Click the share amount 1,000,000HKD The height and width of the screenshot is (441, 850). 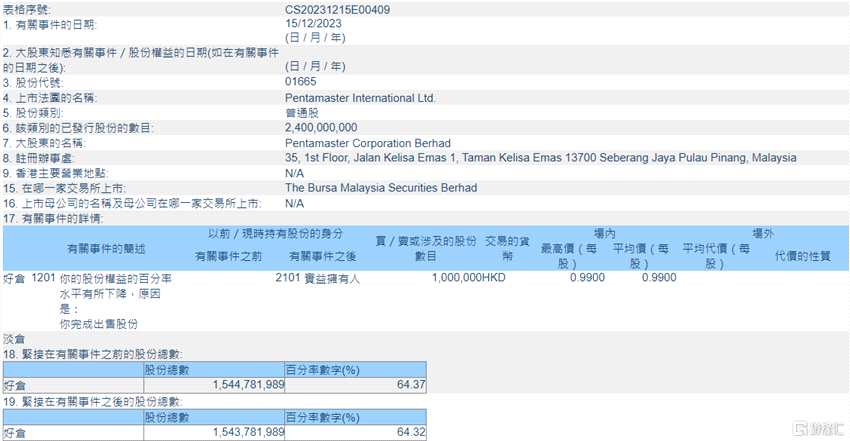468,278
